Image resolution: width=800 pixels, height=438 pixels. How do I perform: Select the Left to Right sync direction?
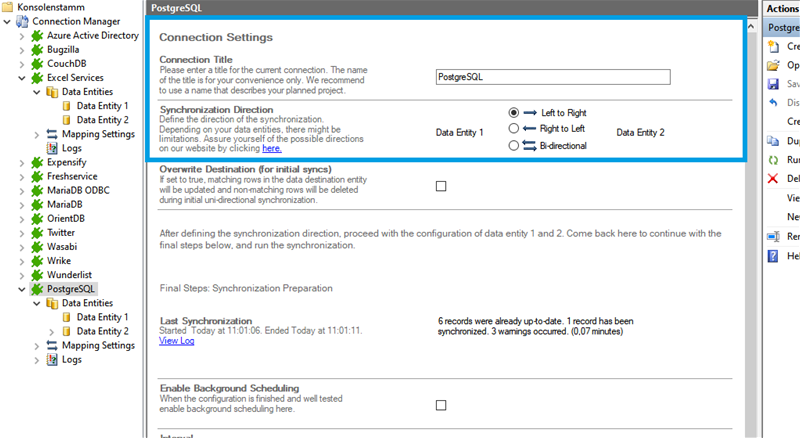coord(514,113)
